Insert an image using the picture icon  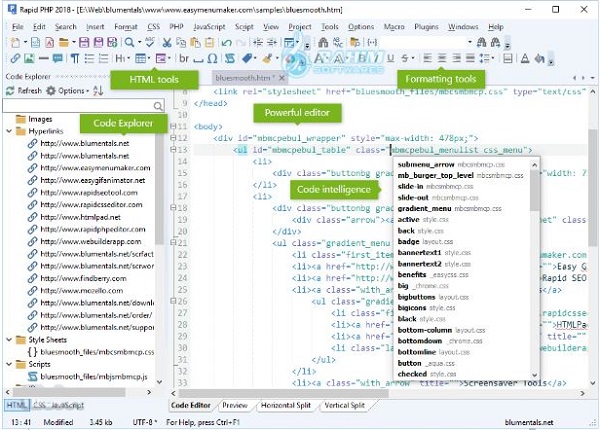(x=29, y=59)
